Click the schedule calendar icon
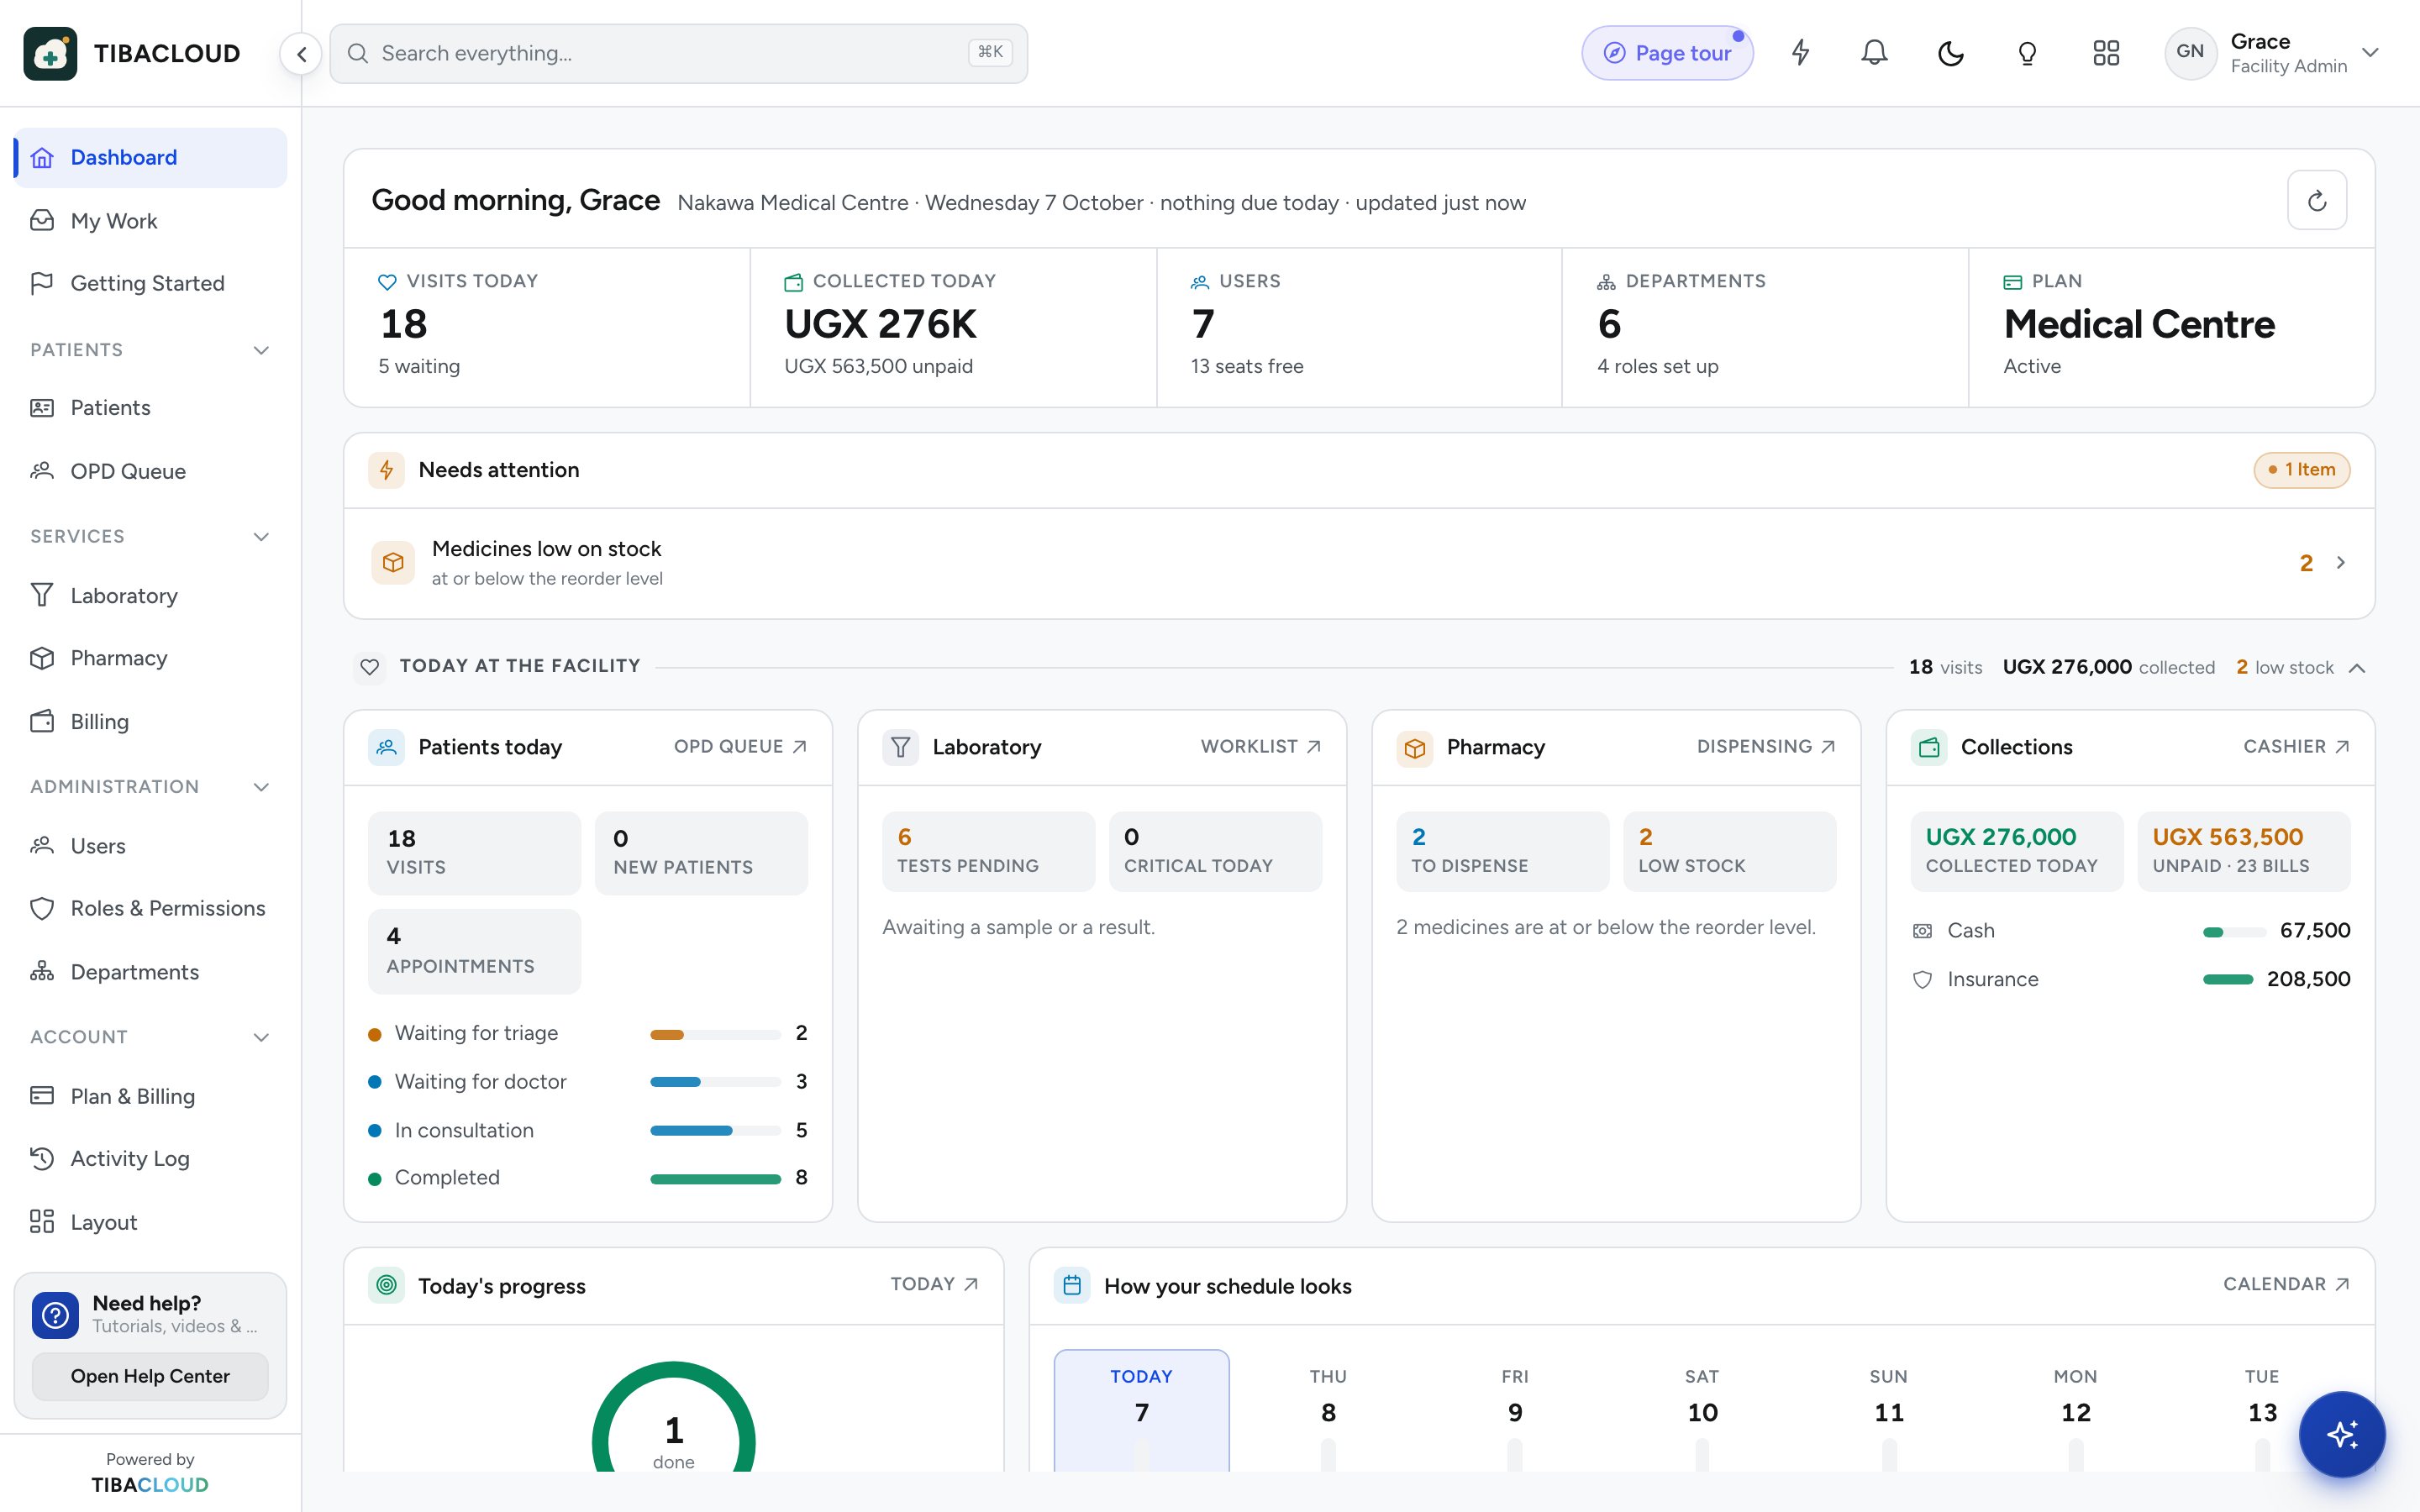This screenshot has height=1512, width=2420. pos(1072,1285)
